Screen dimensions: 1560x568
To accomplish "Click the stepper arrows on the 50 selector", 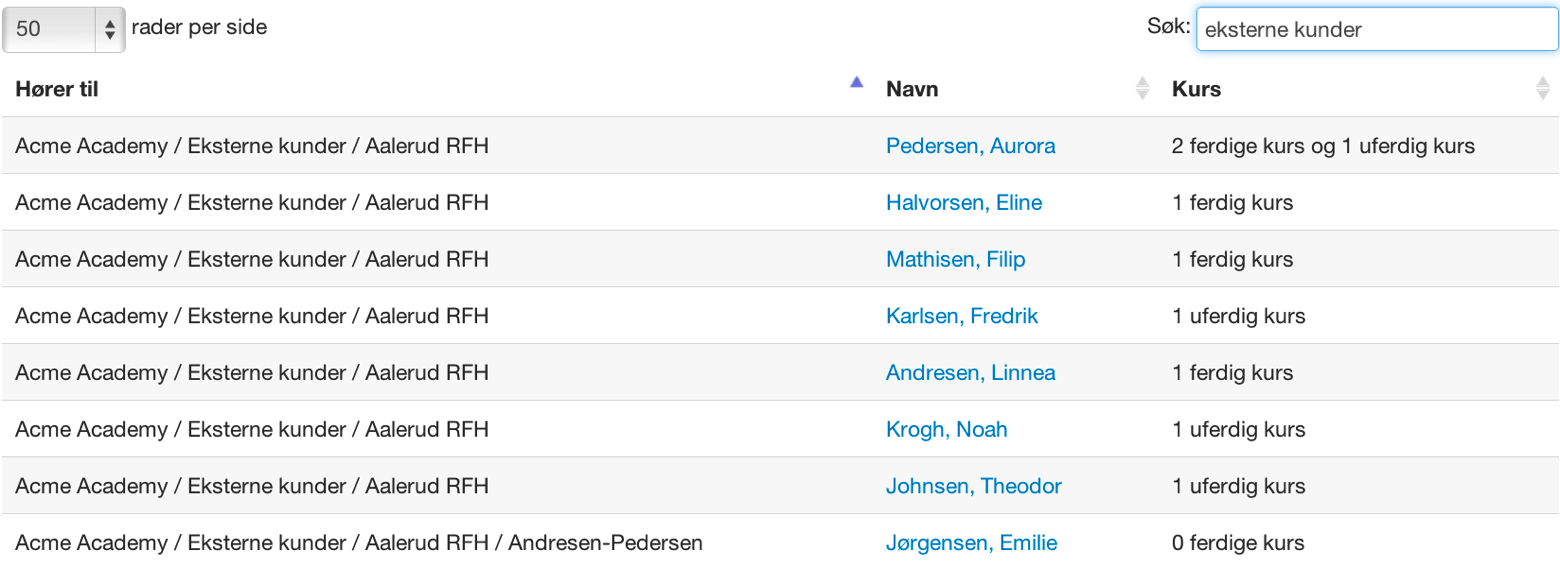I will pos(110,29).
